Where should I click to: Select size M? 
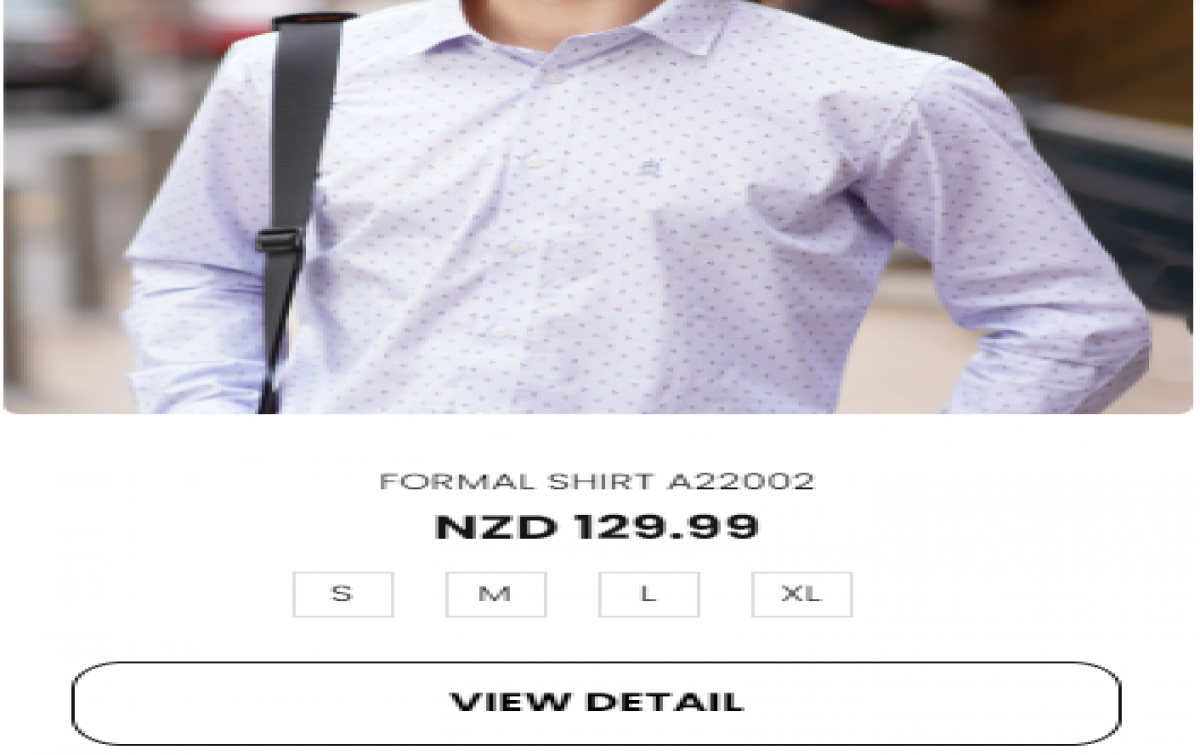click(x=496, y=594)
